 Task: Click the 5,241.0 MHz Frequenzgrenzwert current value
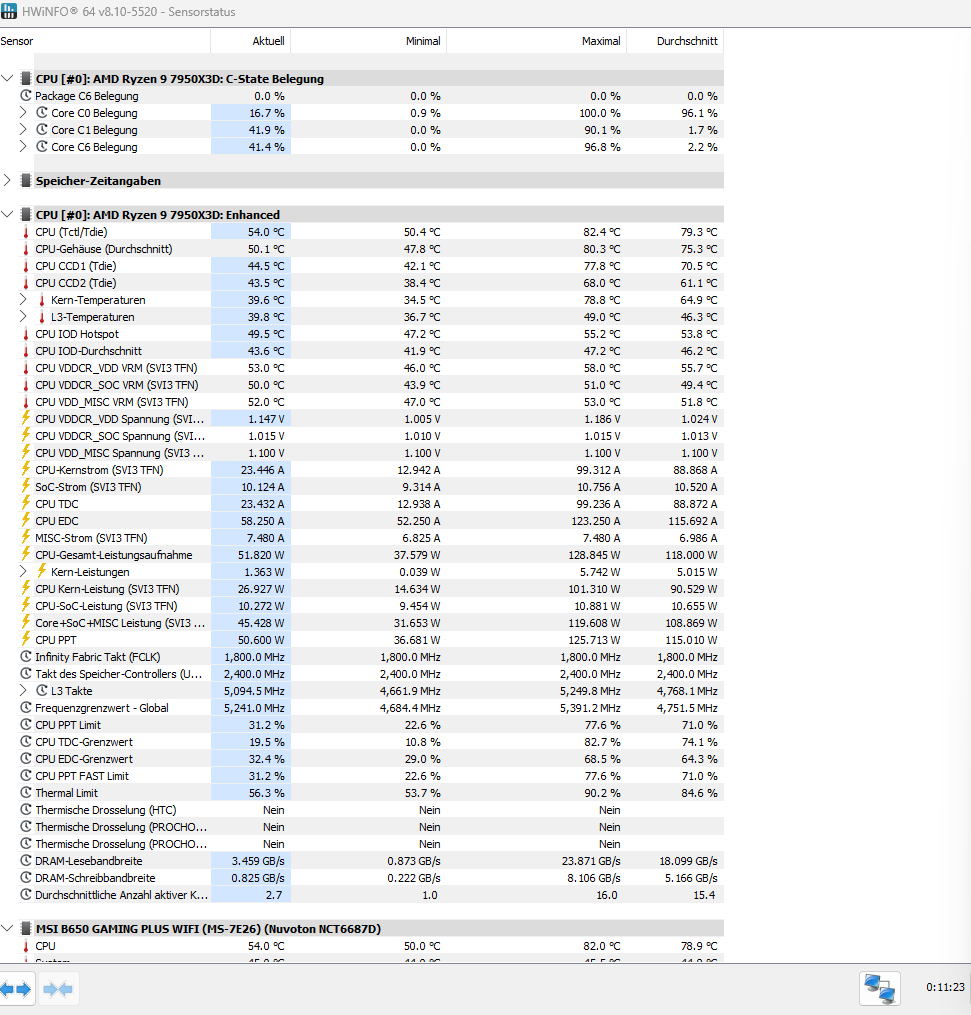click(x=254, y=708)
